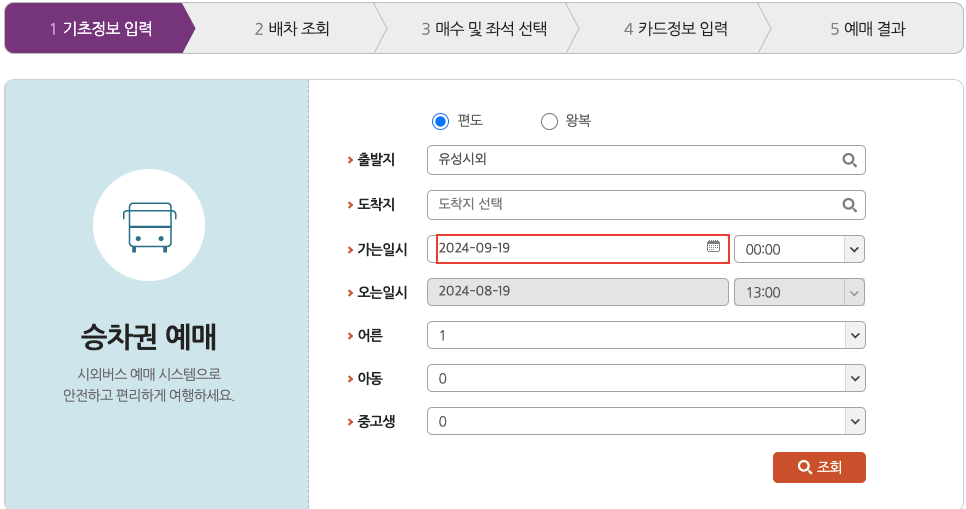Click the 출발지 label

pos(376,160)
